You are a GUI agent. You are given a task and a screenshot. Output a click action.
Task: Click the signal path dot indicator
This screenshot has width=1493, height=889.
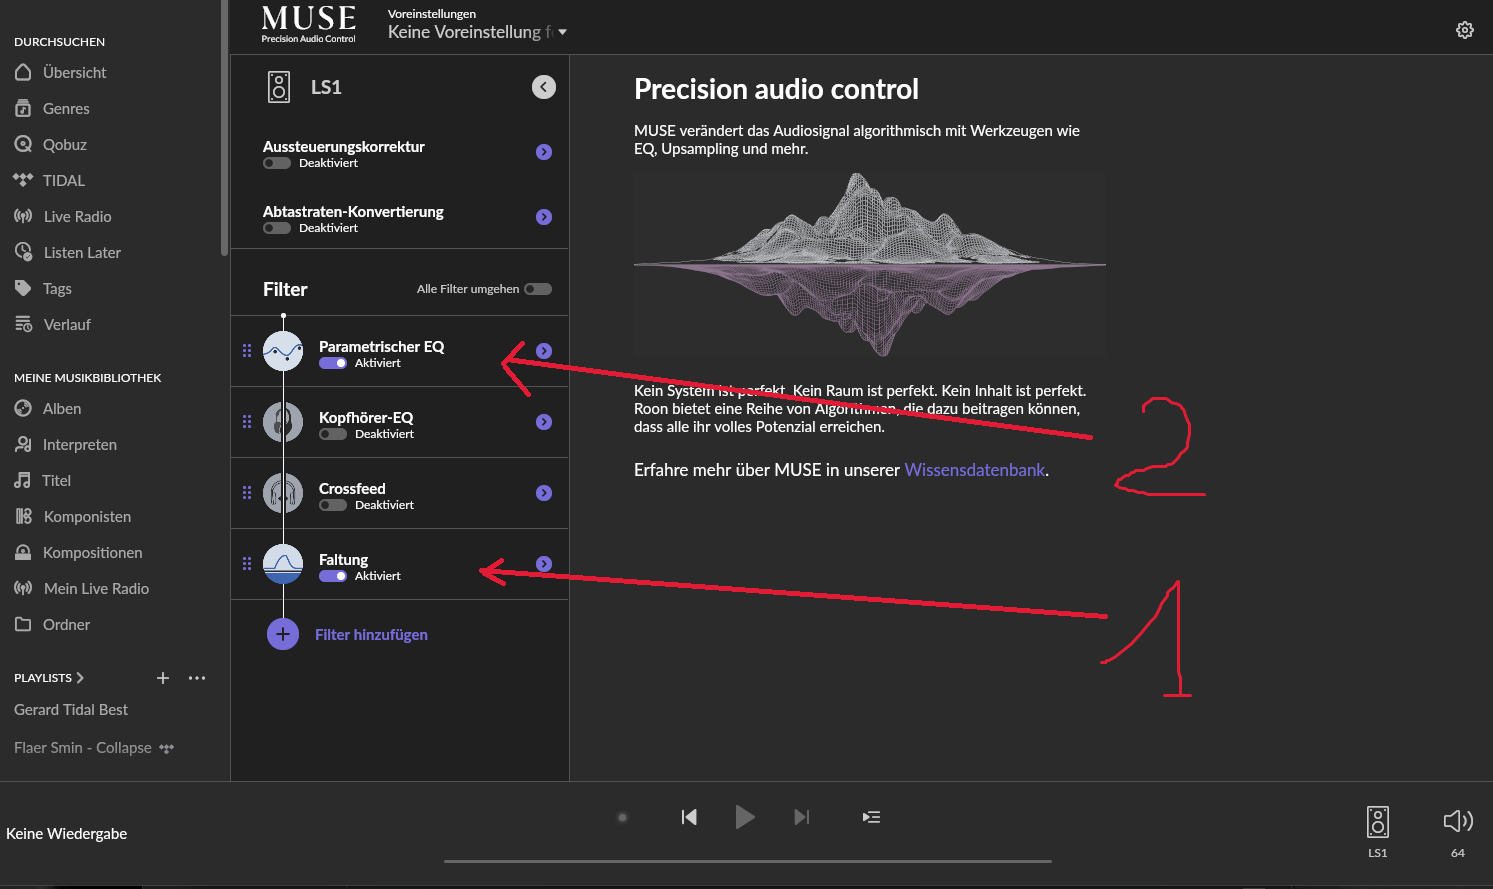point(622,817)
